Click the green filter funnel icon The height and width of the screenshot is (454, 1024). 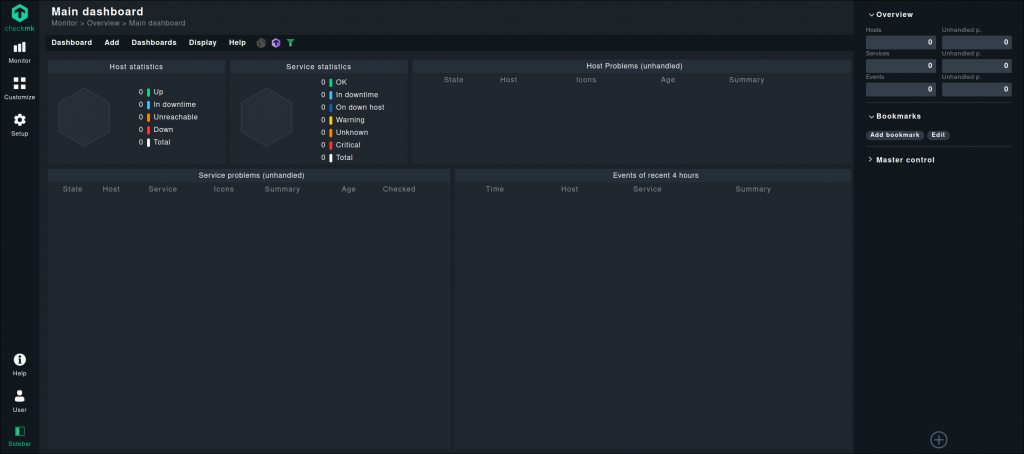290,43
